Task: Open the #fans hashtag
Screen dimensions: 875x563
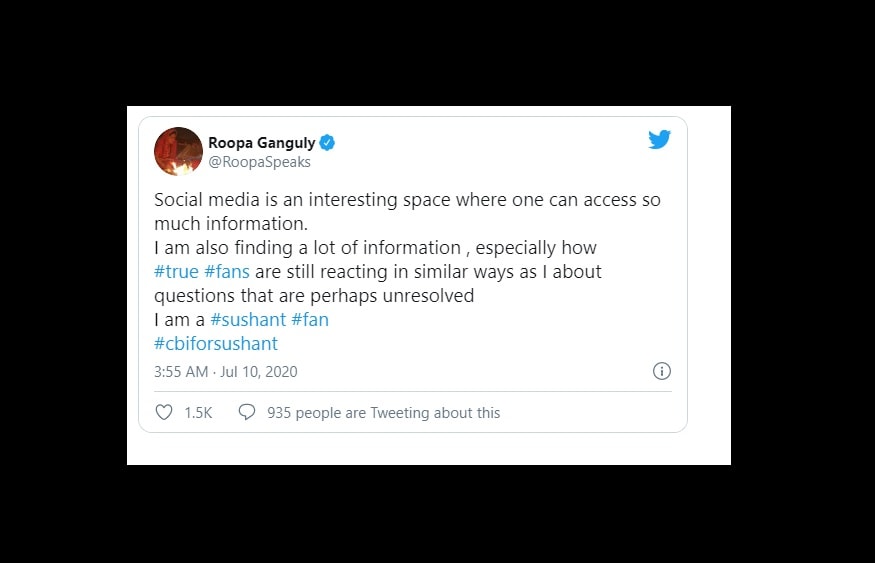Action: pyautogui.click(x=227, y=272)
